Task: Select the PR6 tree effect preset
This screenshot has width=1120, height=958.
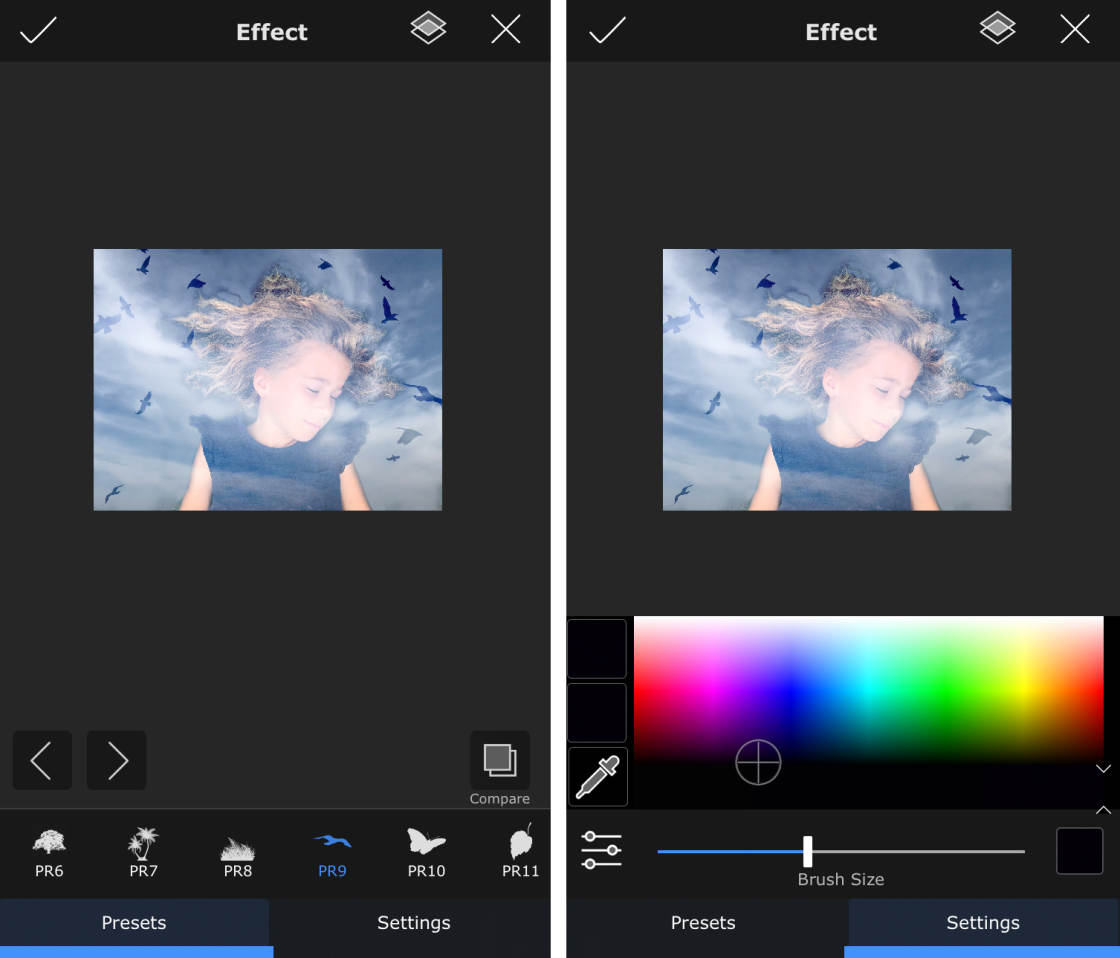Action: point(48,853)
